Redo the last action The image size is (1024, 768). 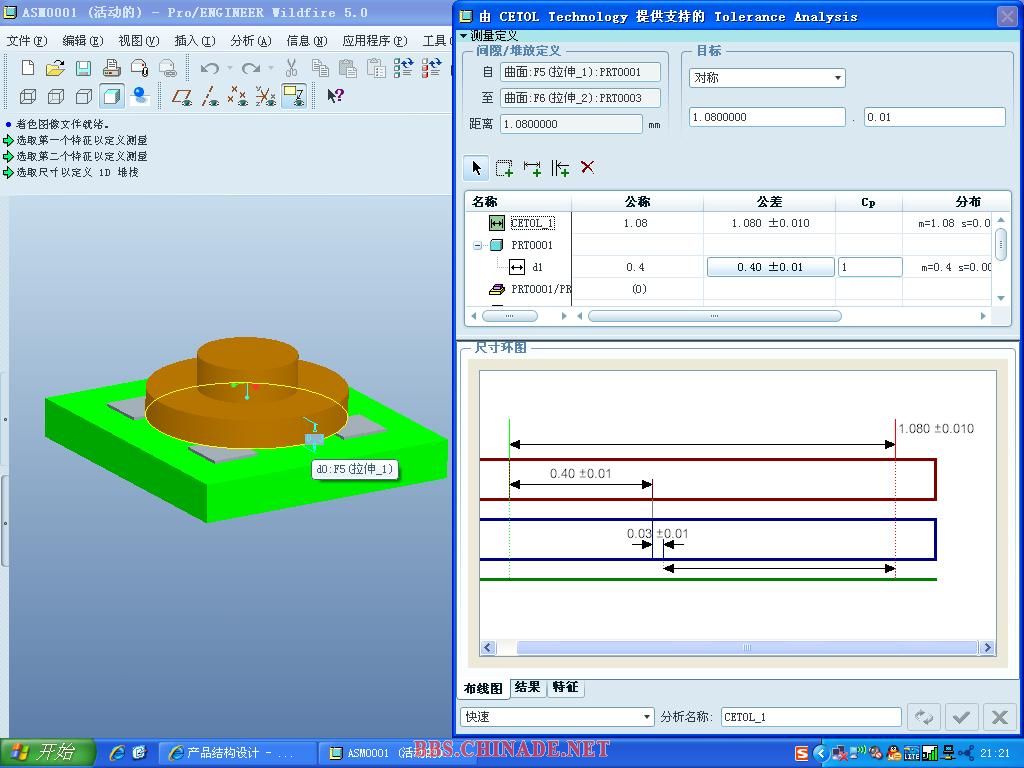pos(250,68)
